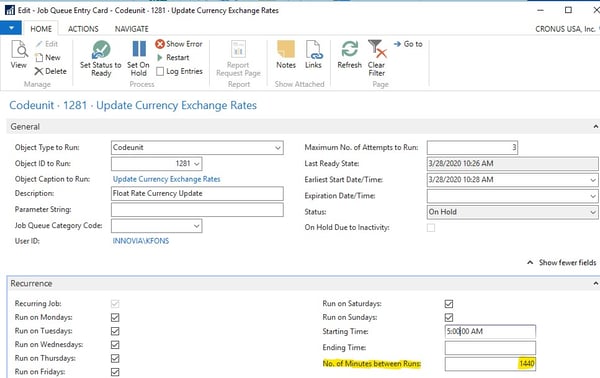The height and width of the screenshot is (378, 600).
Task: Delete the current job queue entry
Action: (50, 71)
